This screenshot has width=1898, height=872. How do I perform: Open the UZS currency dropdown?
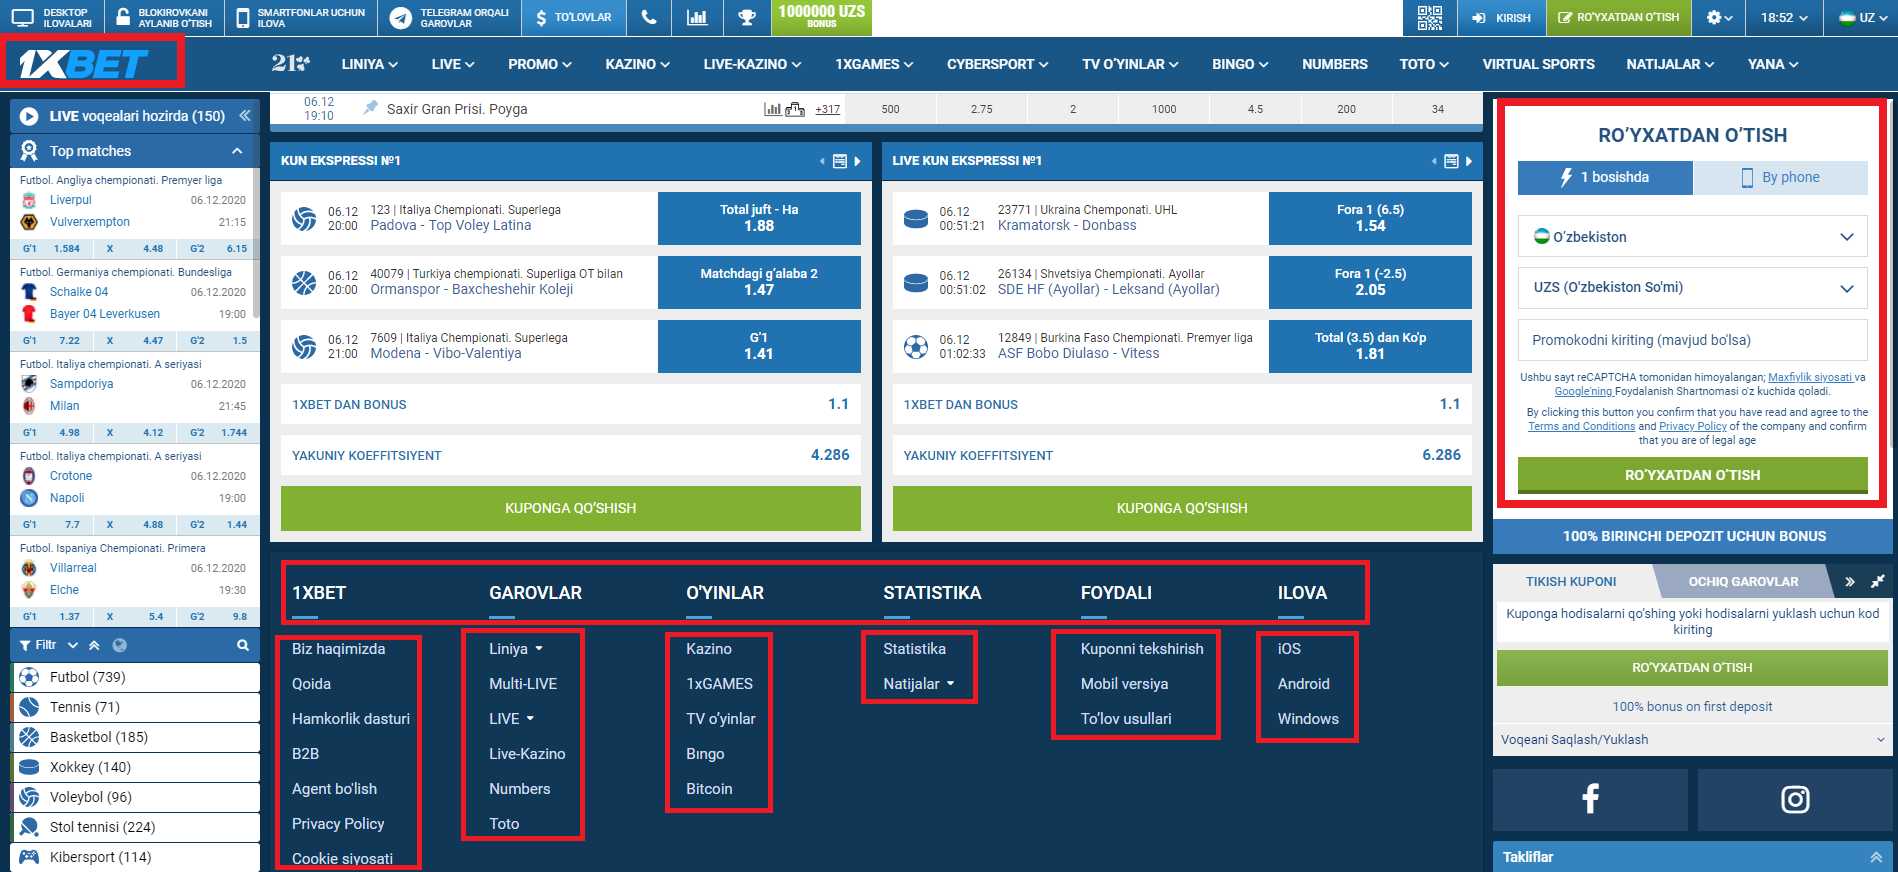[1692, 287]
